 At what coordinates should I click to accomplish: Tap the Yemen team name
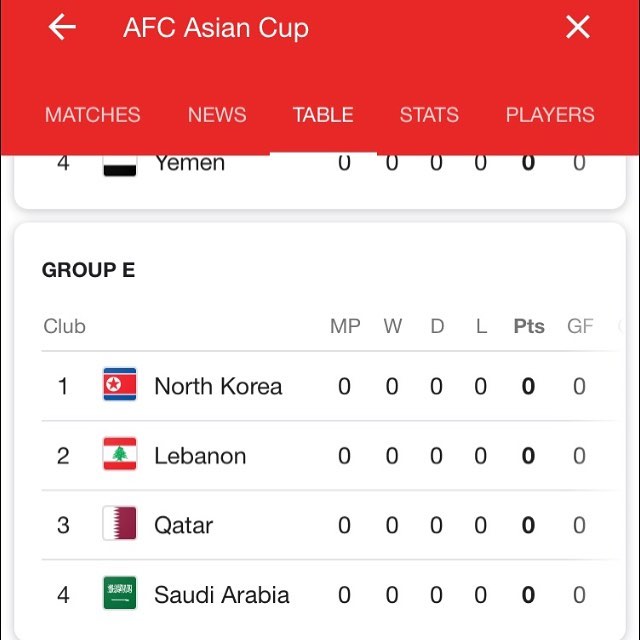point(190,165)
